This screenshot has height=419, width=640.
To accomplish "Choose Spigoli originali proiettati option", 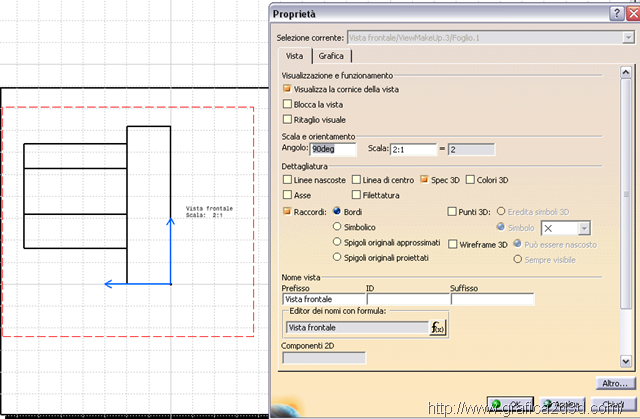I will (x=336, y=257).
